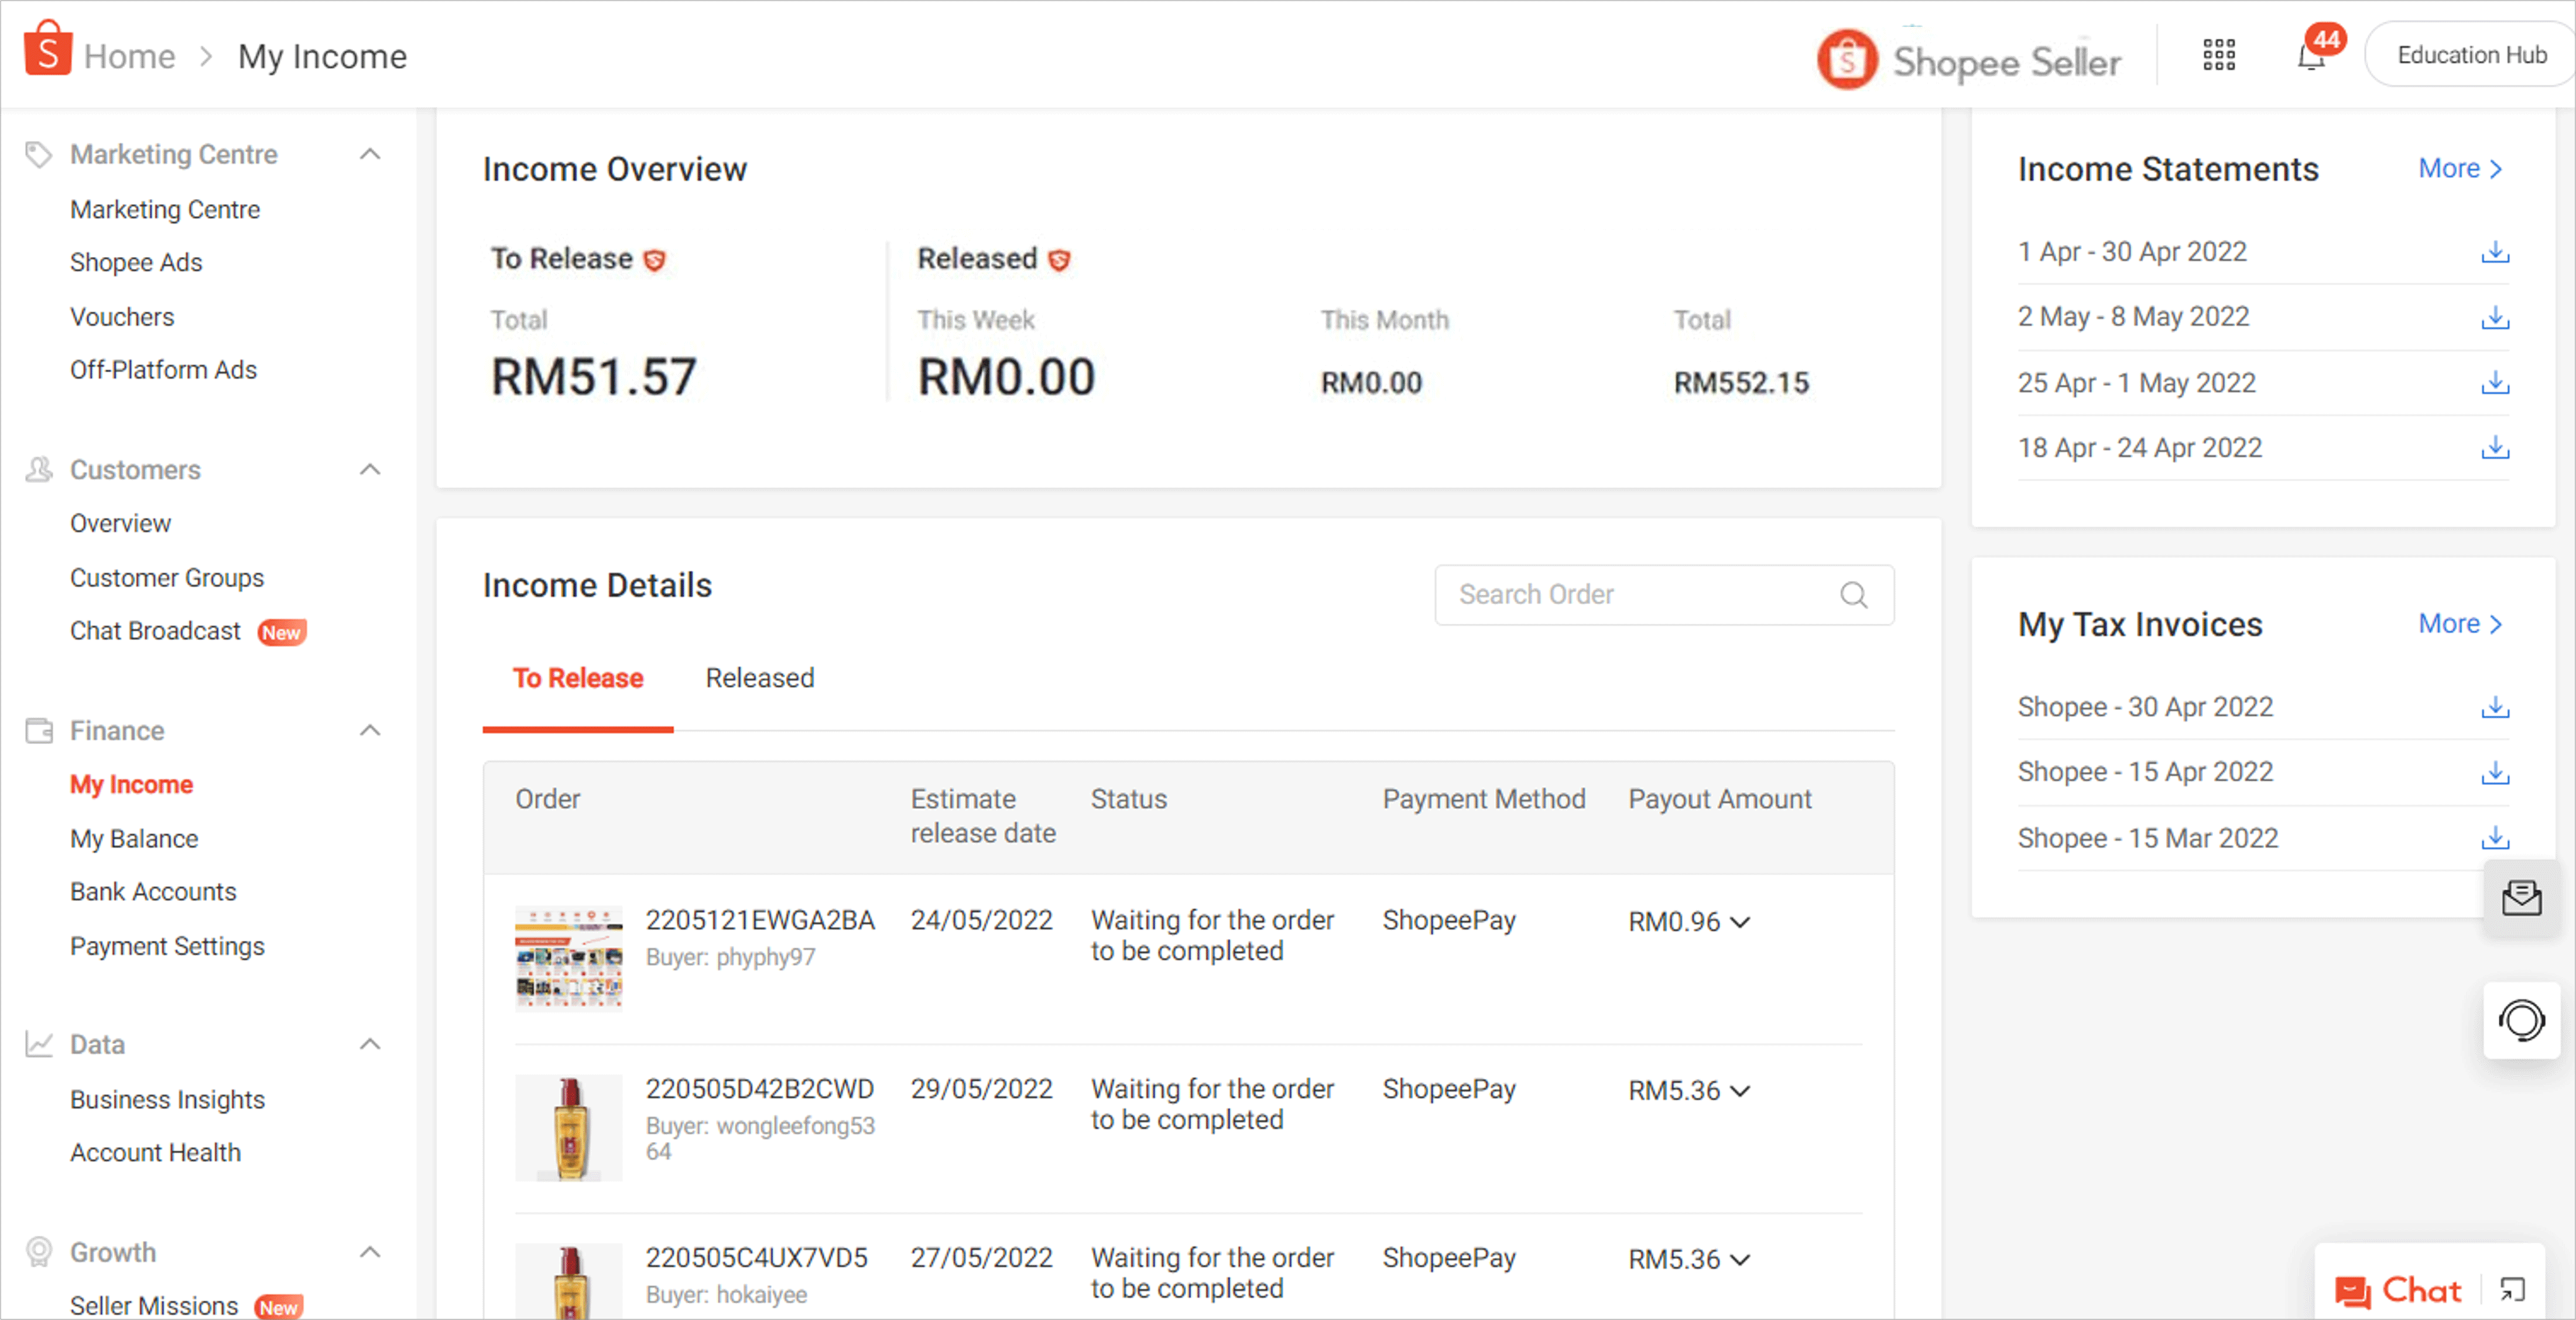The height and width of the screenshot is (1320, 2576).
Task: Open the apps grid menu icon
Action: [2218, 55]
